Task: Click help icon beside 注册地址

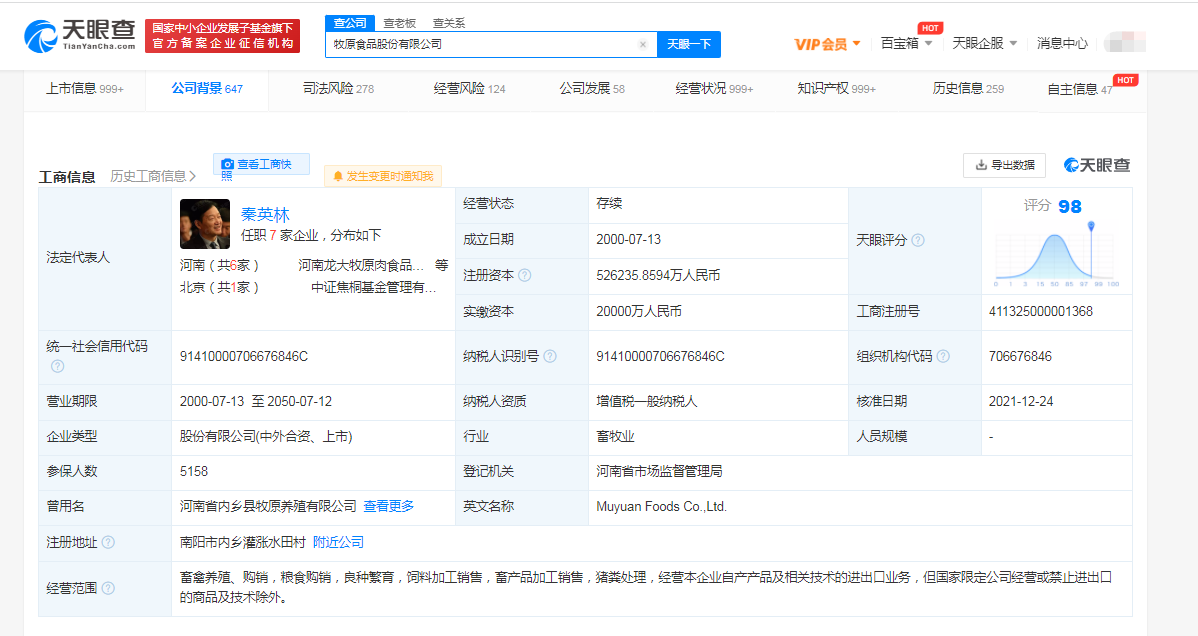Action: pos(108,542)
